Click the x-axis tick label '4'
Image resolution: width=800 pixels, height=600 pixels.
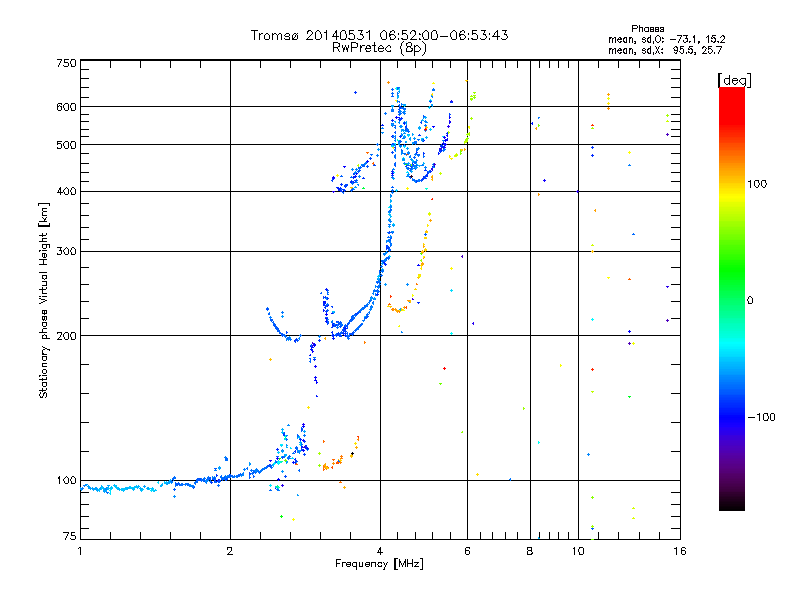tap(380, 551)
